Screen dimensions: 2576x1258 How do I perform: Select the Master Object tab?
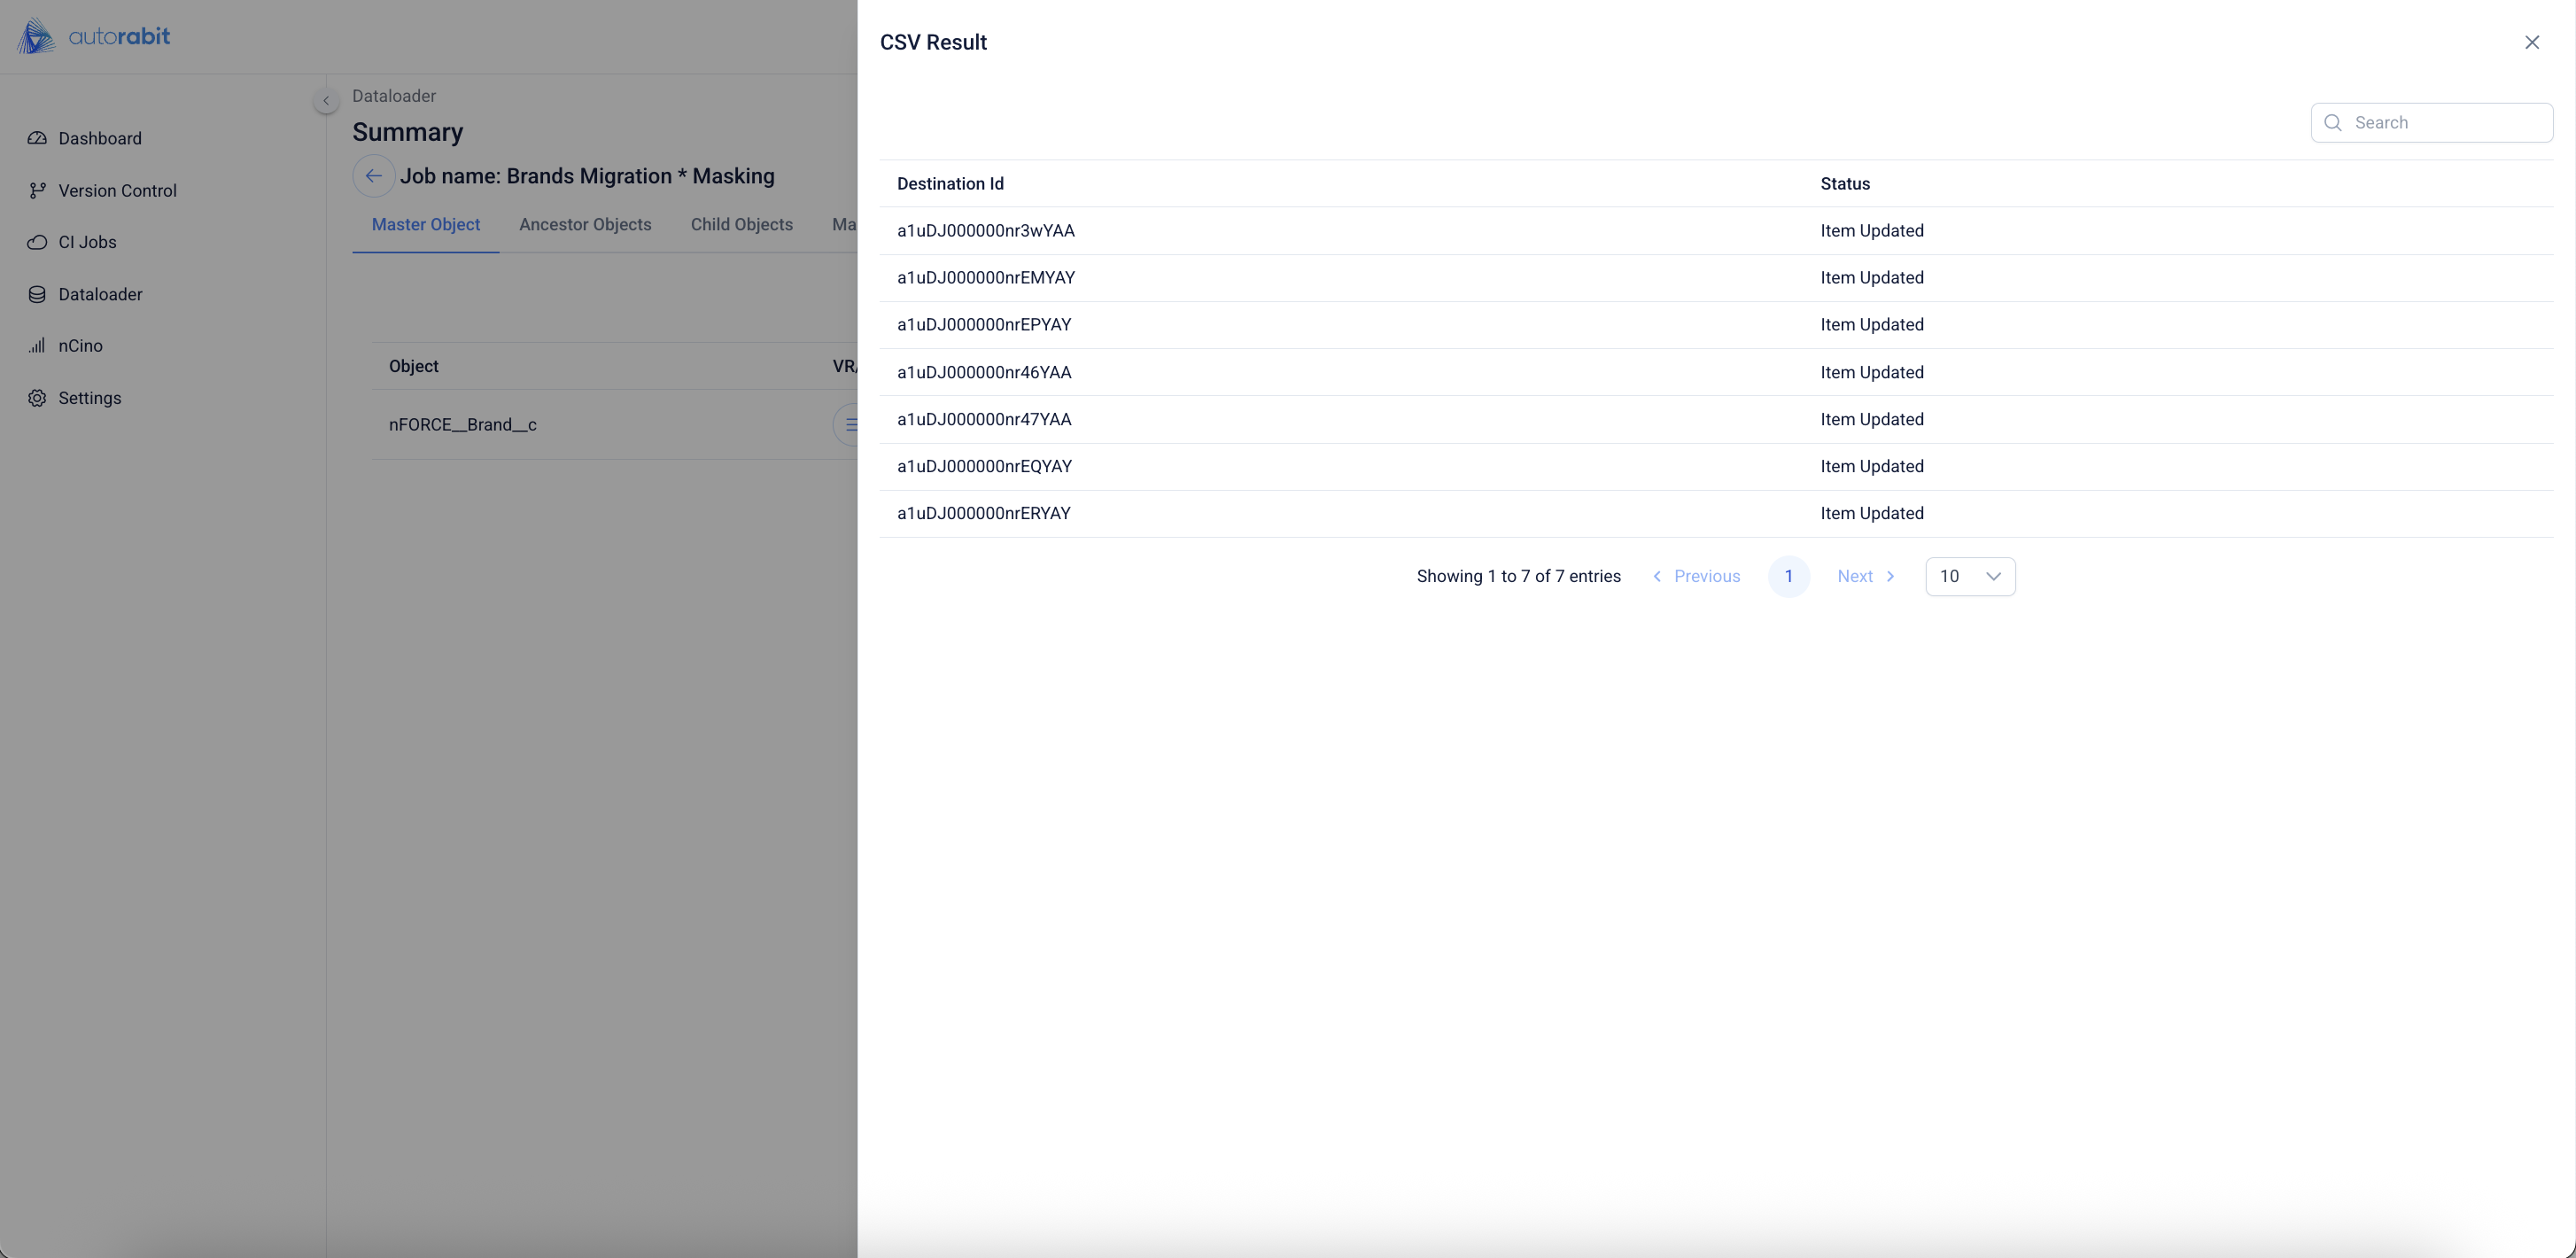[x=425, y=225]
